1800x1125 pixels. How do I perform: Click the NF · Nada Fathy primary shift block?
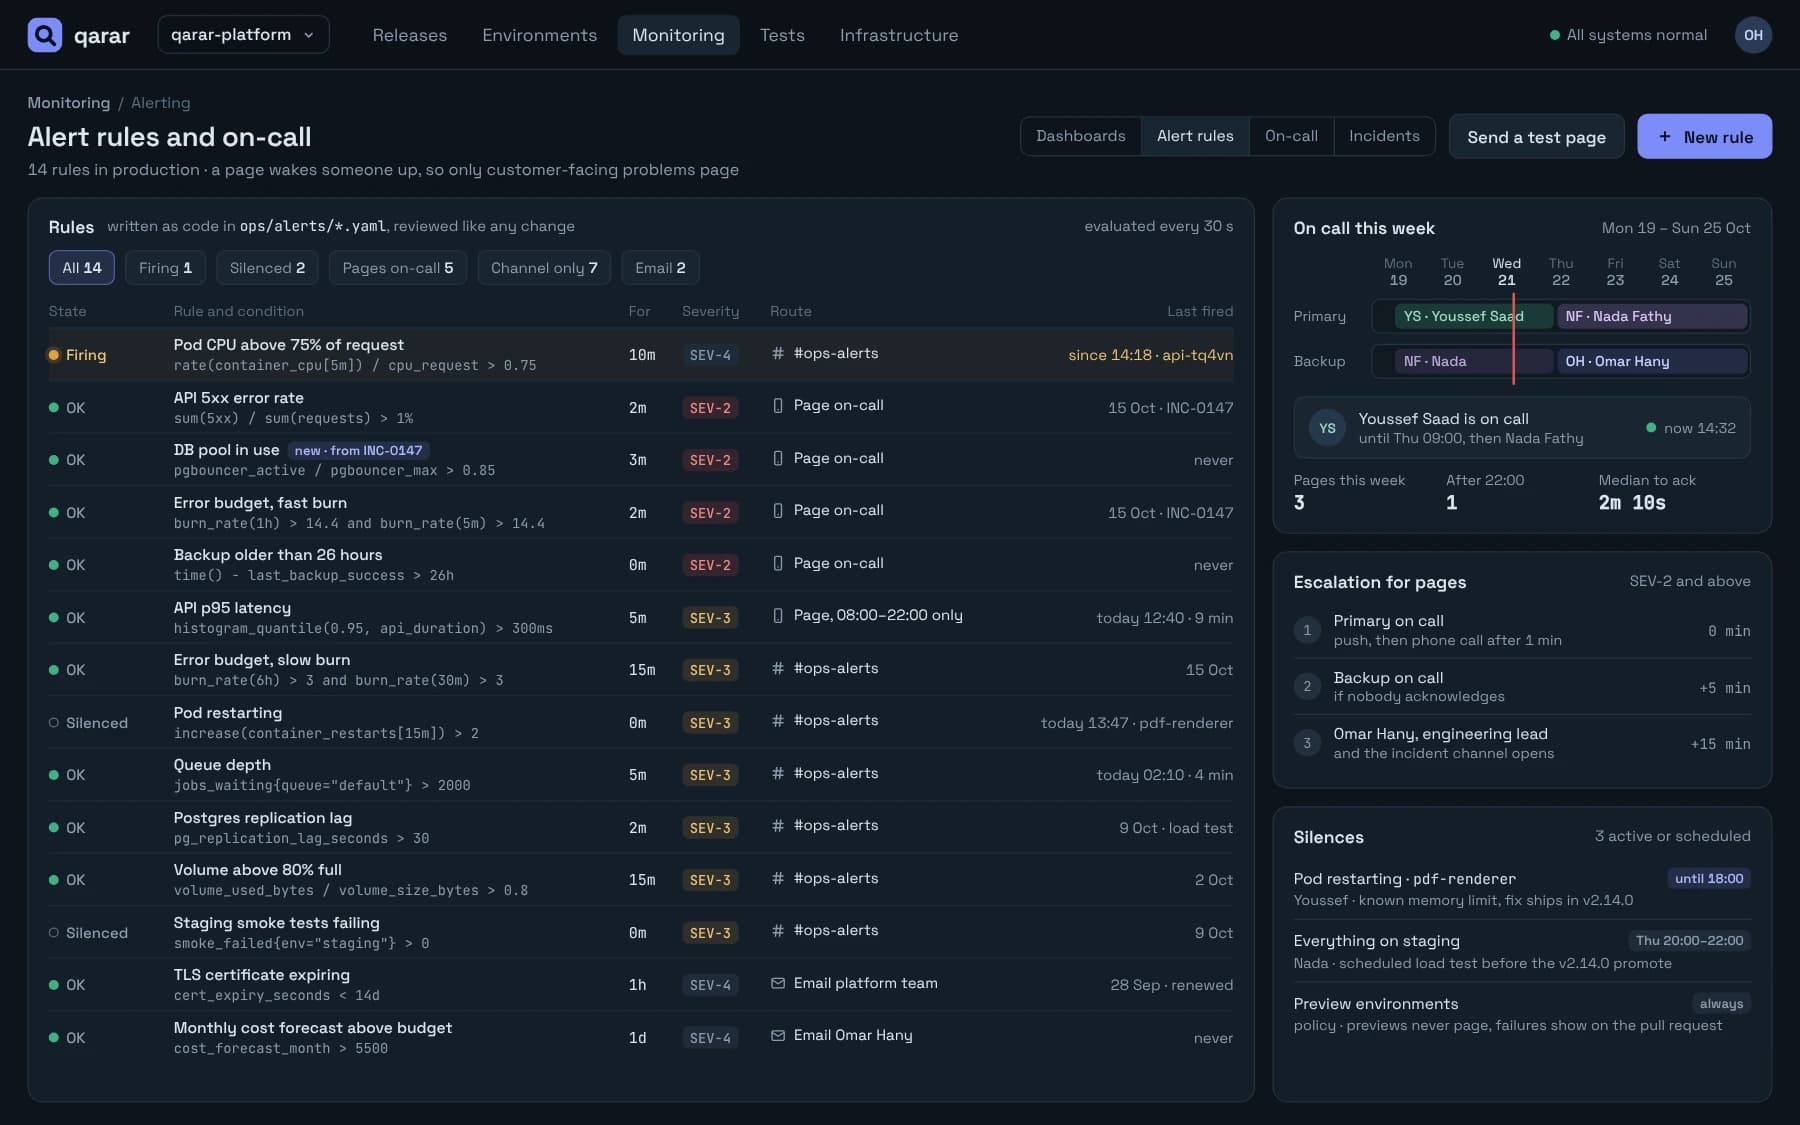coord(1652,316)
